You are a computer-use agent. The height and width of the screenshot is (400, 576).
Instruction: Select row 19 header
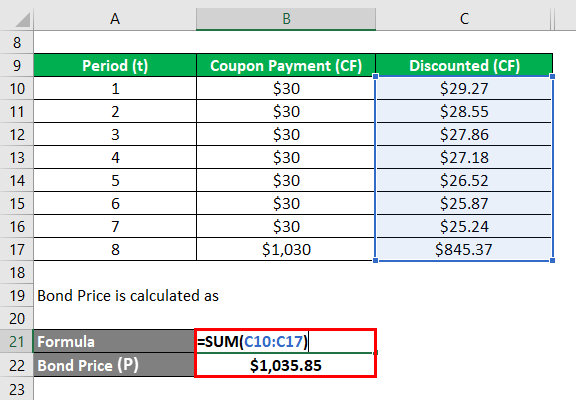pyautogui.click(x=17, y=296)
